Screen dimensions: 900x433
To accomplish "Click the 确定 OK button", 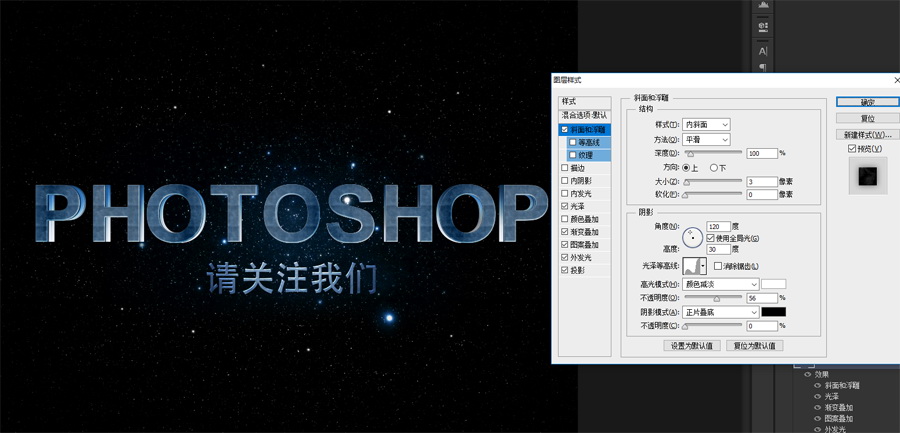I will 867,102.
